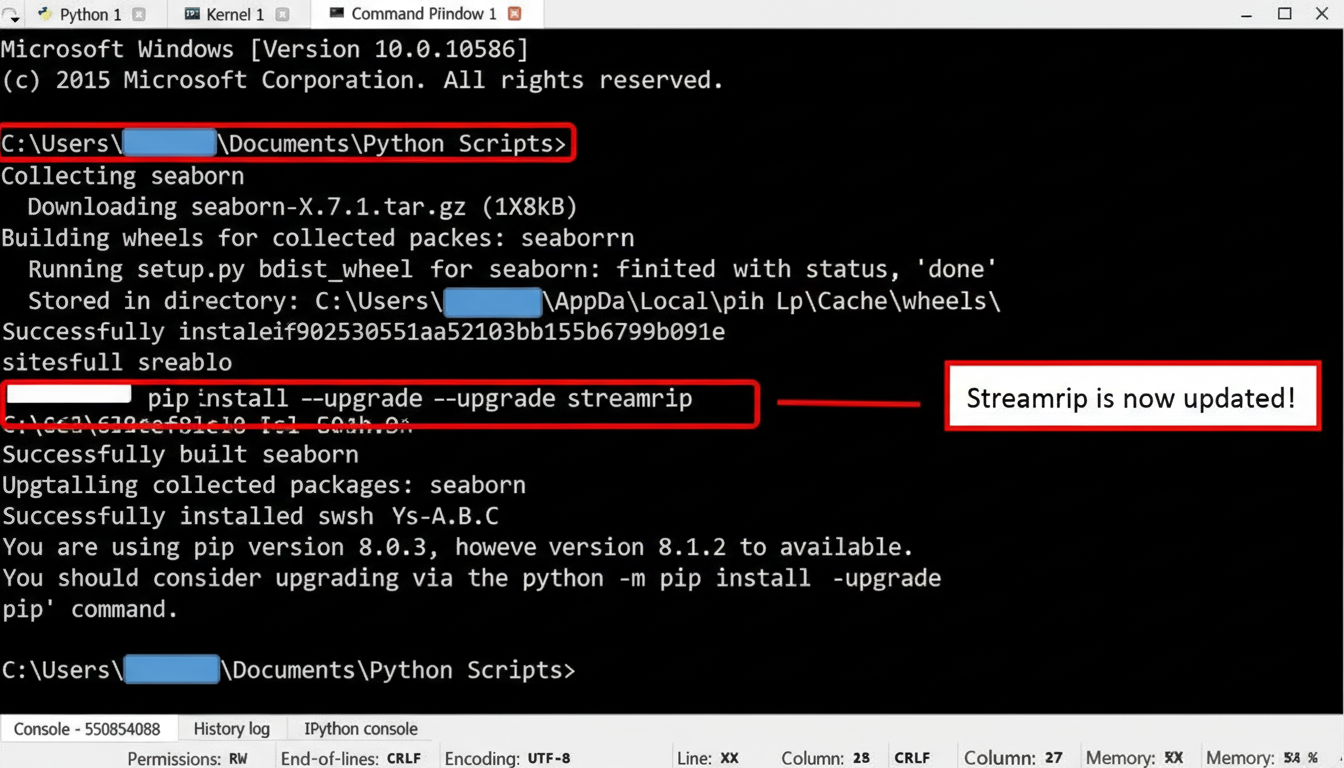1344x768 pixels.
Task: Switch to the History log tab
Action: (x=231, y=729)
